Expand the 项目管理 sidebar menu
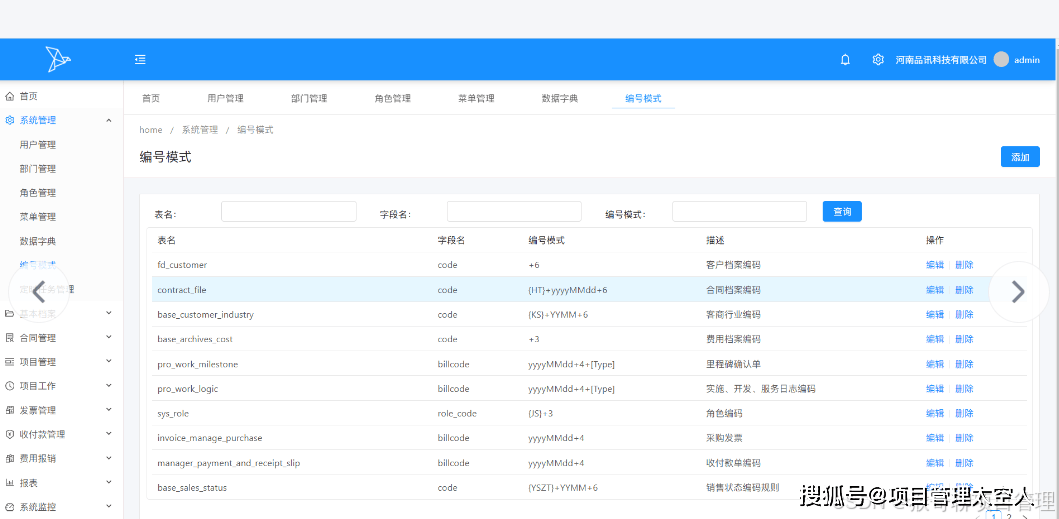1059x519 pixels. [x=108, y=362]
